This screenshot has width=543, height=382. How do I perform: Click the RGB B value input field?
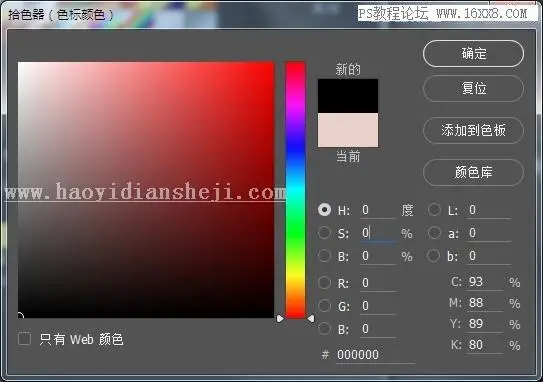(377, 329)
